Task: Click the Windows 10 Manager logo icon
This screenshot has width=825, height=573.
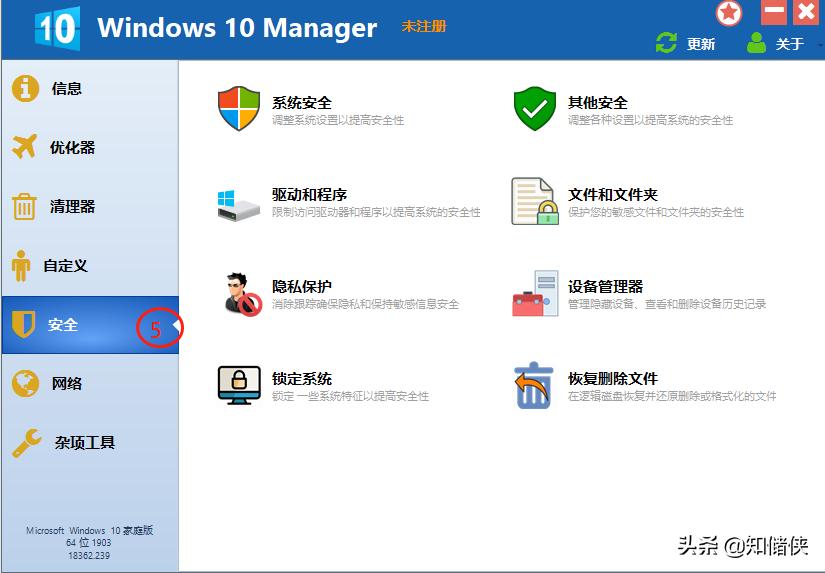Action: (57, 28)
